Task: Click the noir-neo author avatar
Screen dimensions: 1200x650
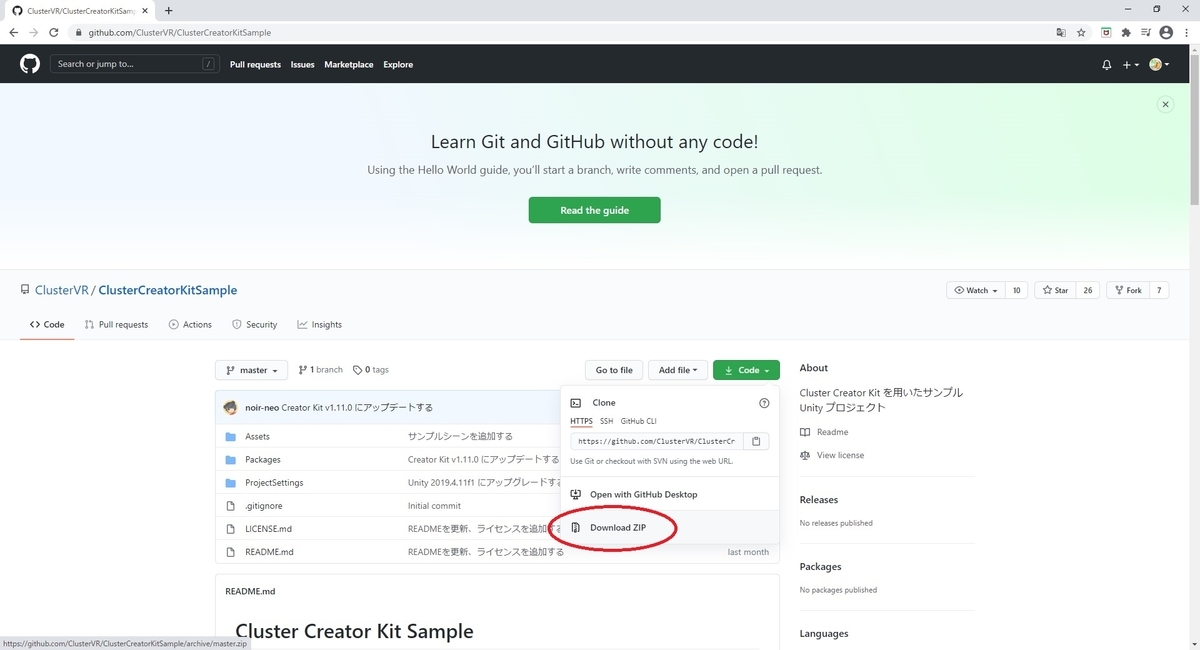Action: (230, 408)
